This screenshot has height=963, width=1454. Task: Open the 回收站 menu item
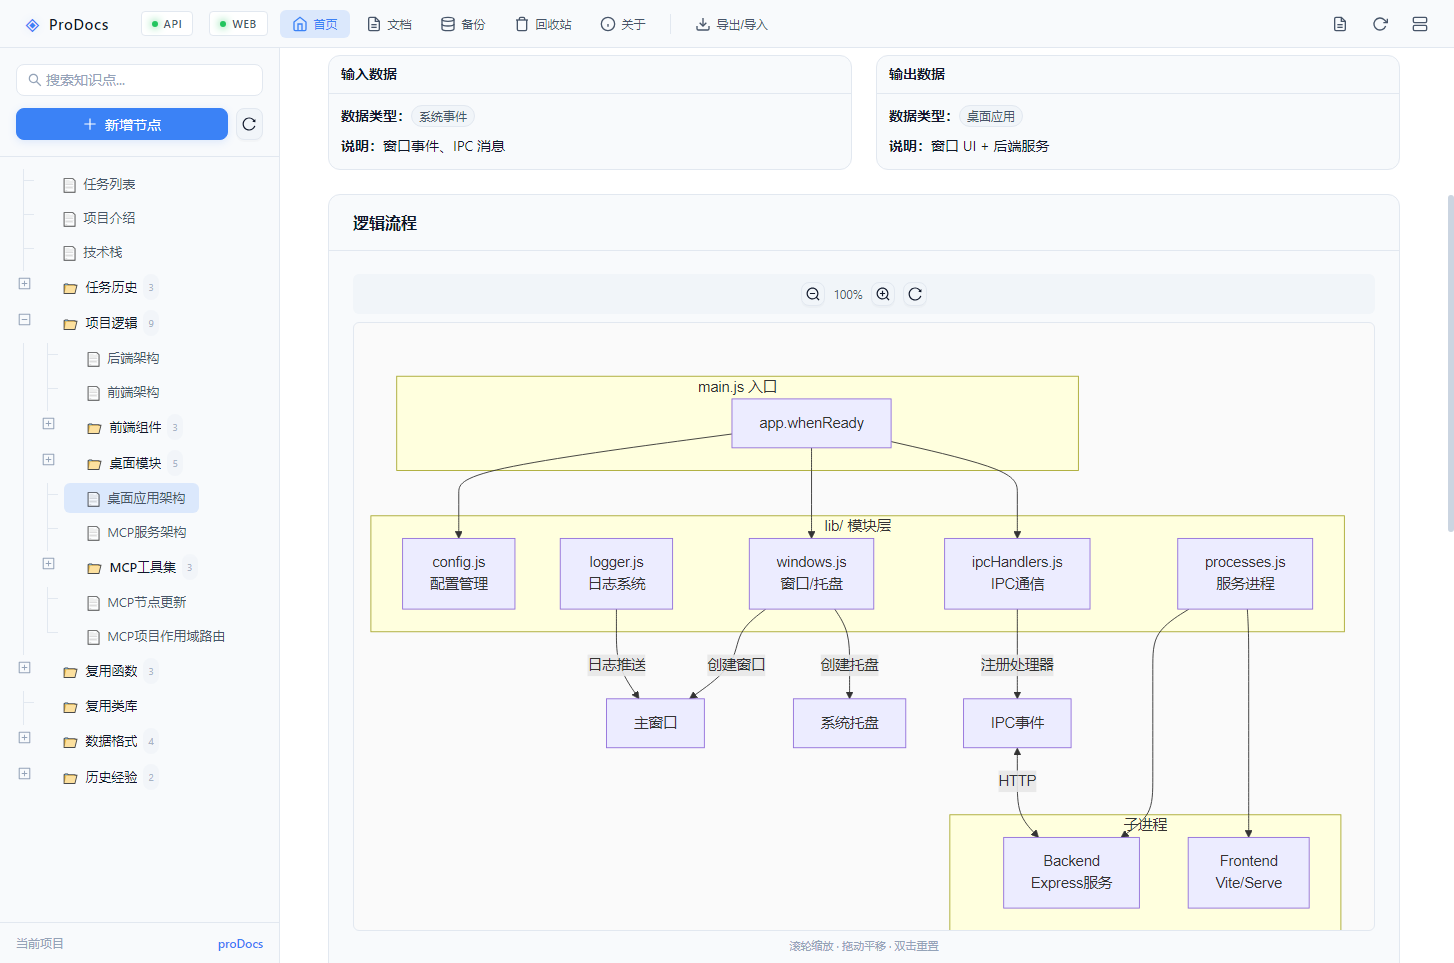tap(543, 24)
